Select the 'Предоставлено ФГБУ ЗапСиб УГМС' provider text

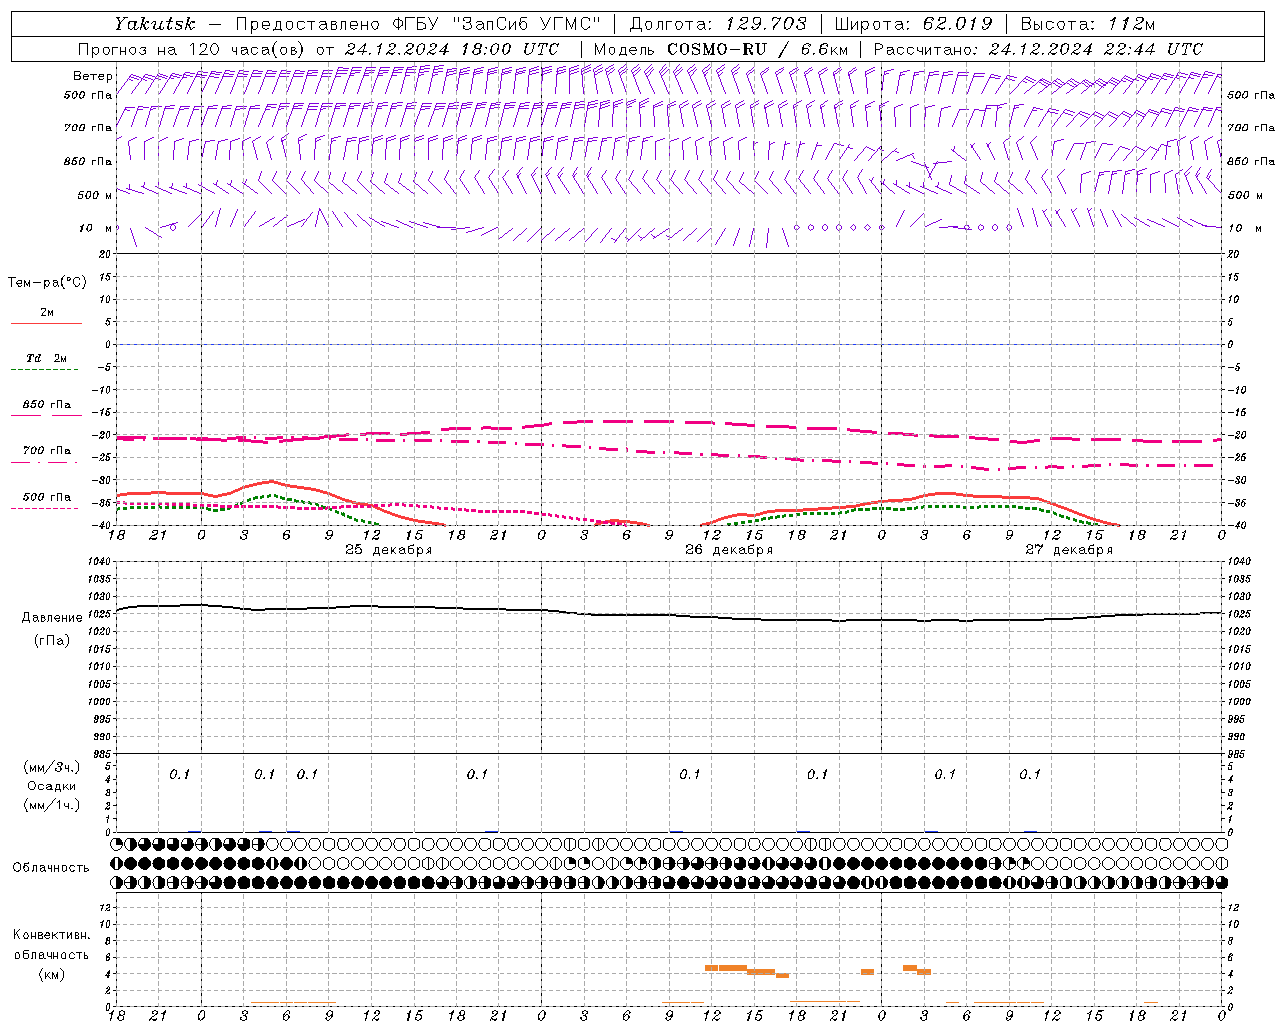coord(418,23)
